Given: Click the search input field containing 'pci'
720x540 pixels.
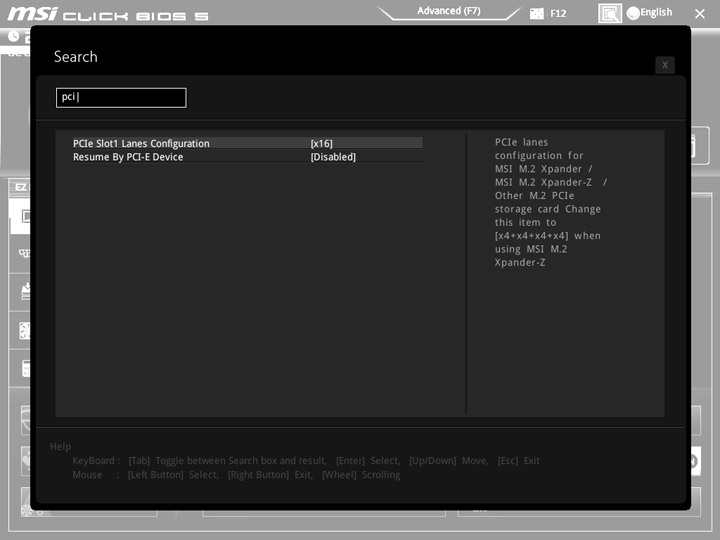Looking at the screenshot, I should [121, 98].
